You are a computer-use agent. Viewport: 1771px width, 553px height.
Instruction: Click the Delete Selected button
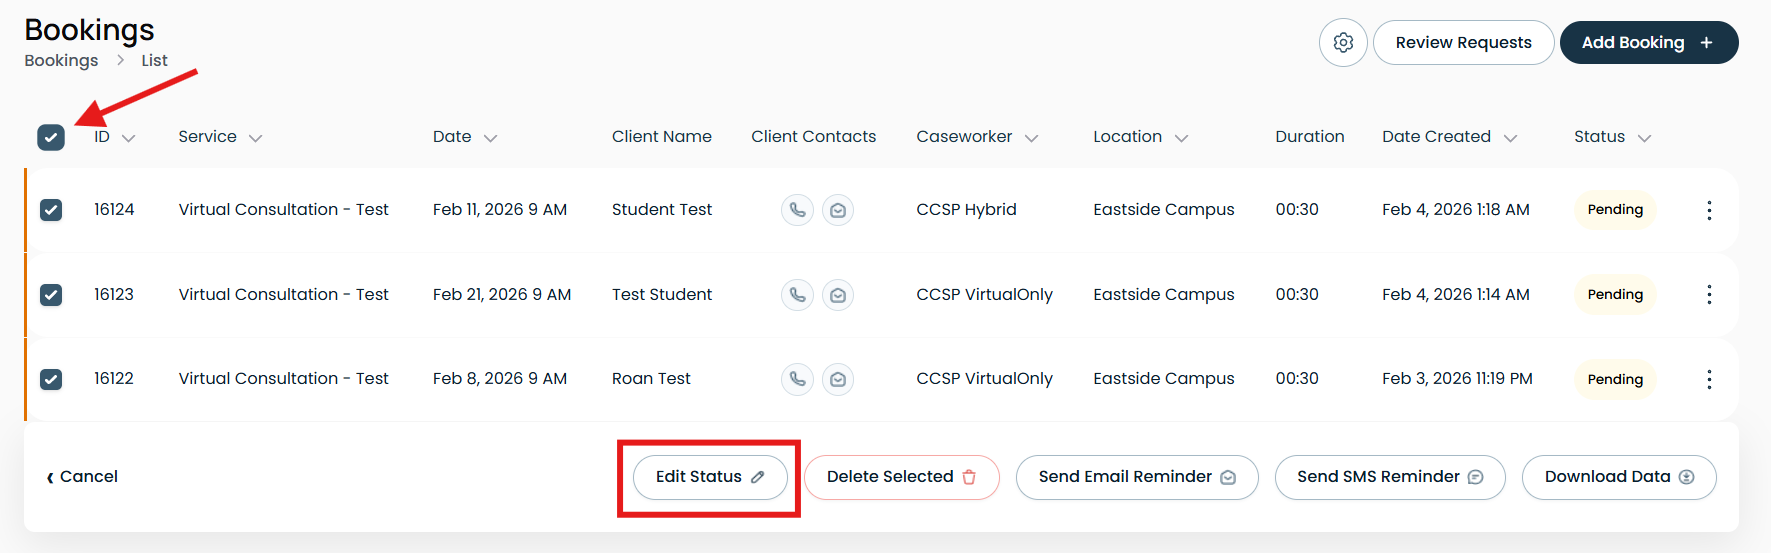901,477
